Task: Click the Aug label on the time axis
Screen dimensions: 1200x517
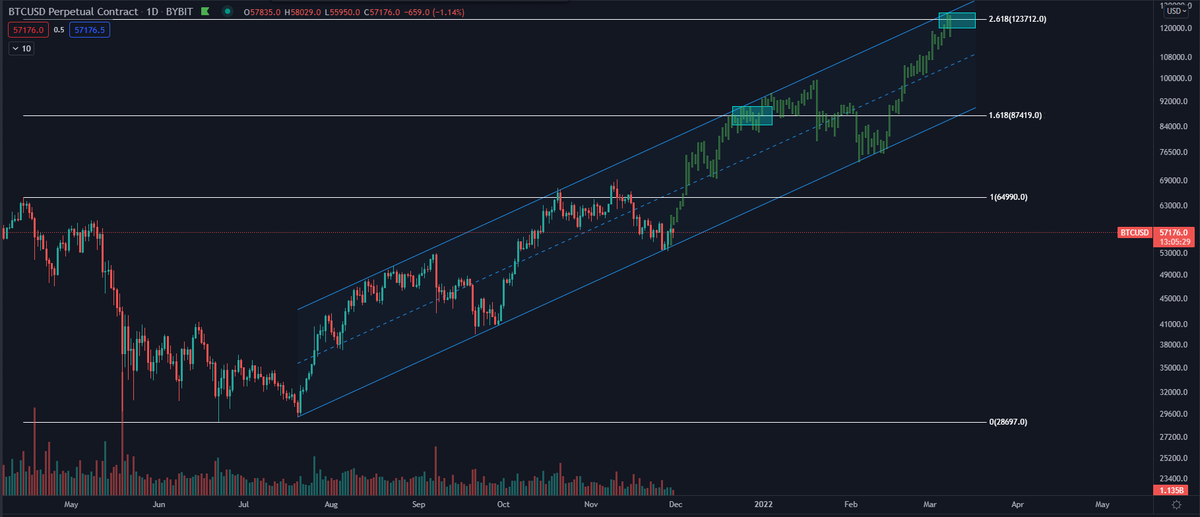Action: (329, 506)
